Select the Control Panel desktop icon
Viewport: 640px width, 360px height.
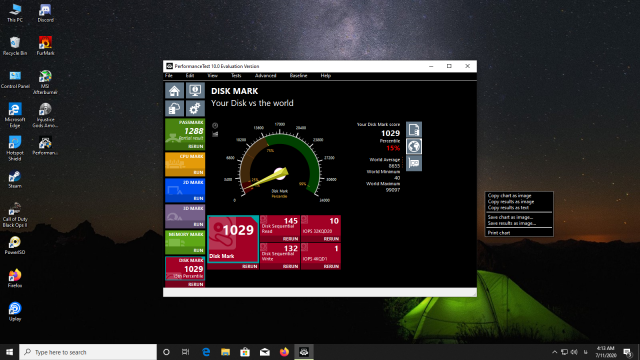click(15, 79)
